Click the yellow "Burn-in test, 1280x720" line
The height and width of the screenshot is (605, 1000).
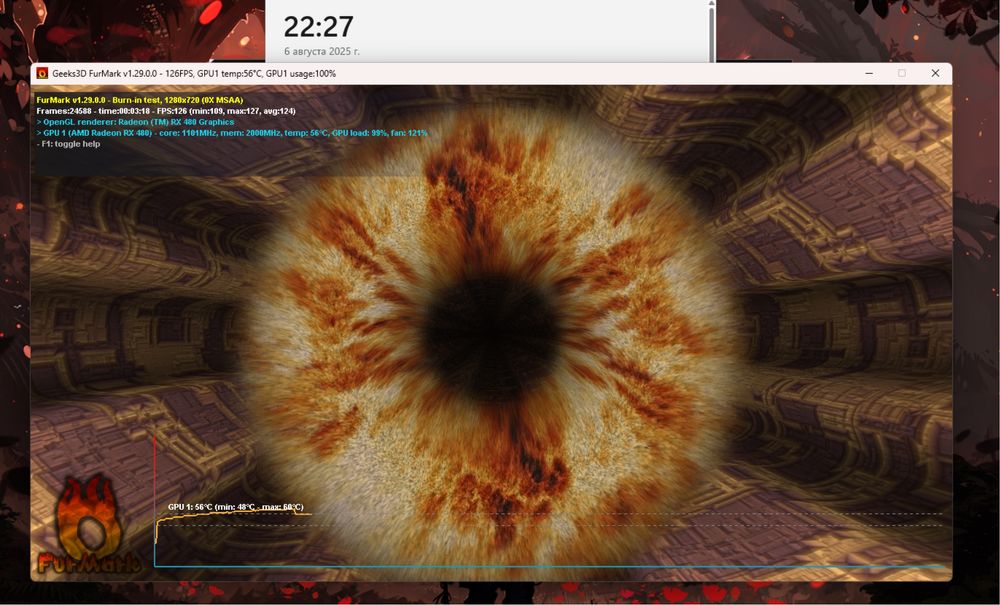[x=140, y=100]
